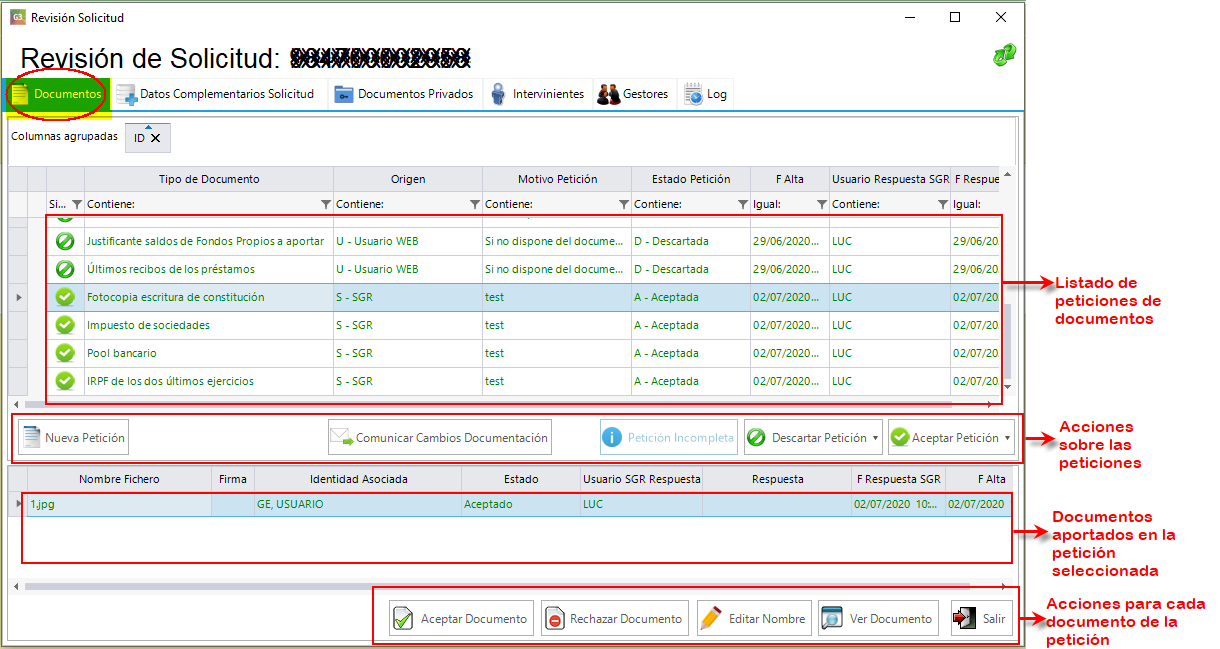Screen dimensions: 1220x649
Task: Sort by Usuario SGR Respuesta column
Action: (641, 479)
